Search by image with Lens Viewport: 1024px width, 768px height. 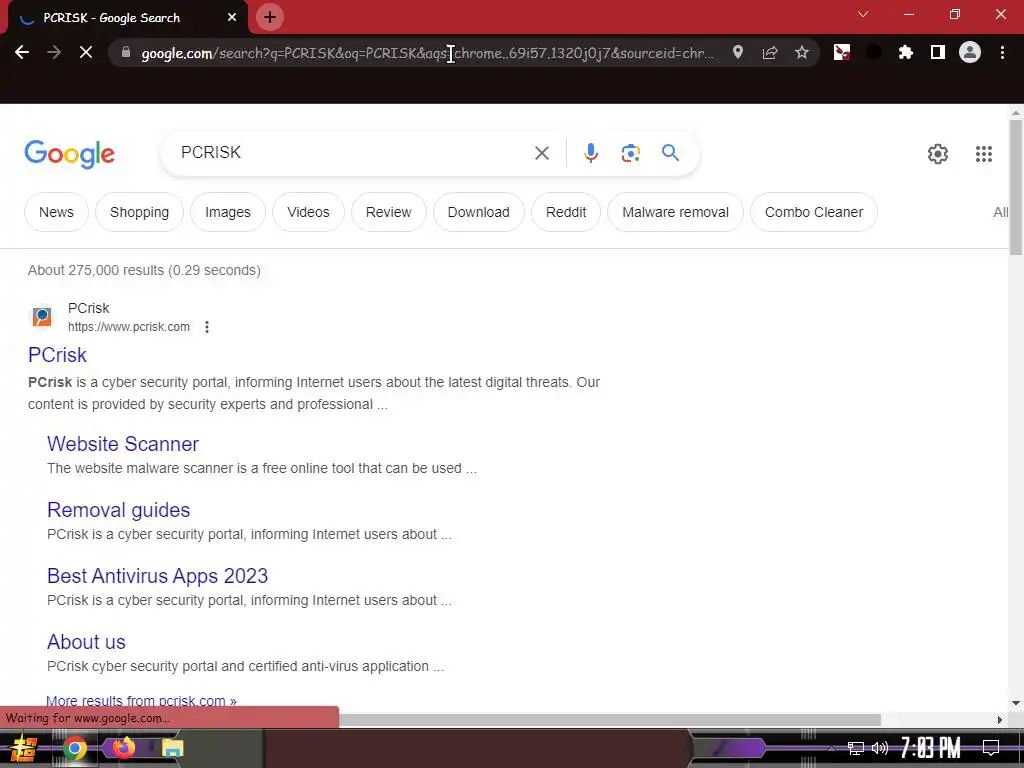(x=630, y=153)
